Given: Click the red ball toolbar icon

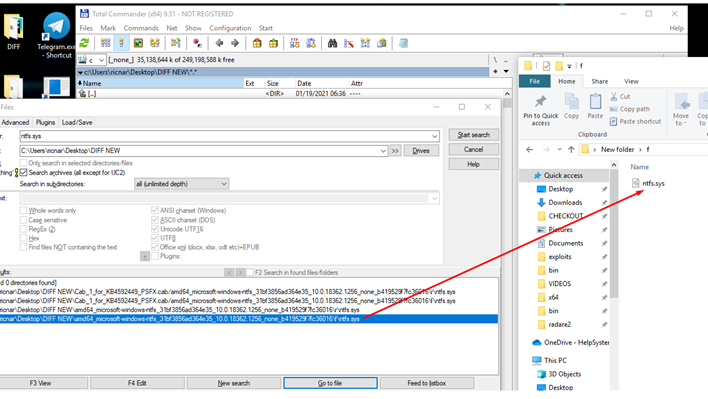Looking at the screenshot, I should click(x=197, y=43).
